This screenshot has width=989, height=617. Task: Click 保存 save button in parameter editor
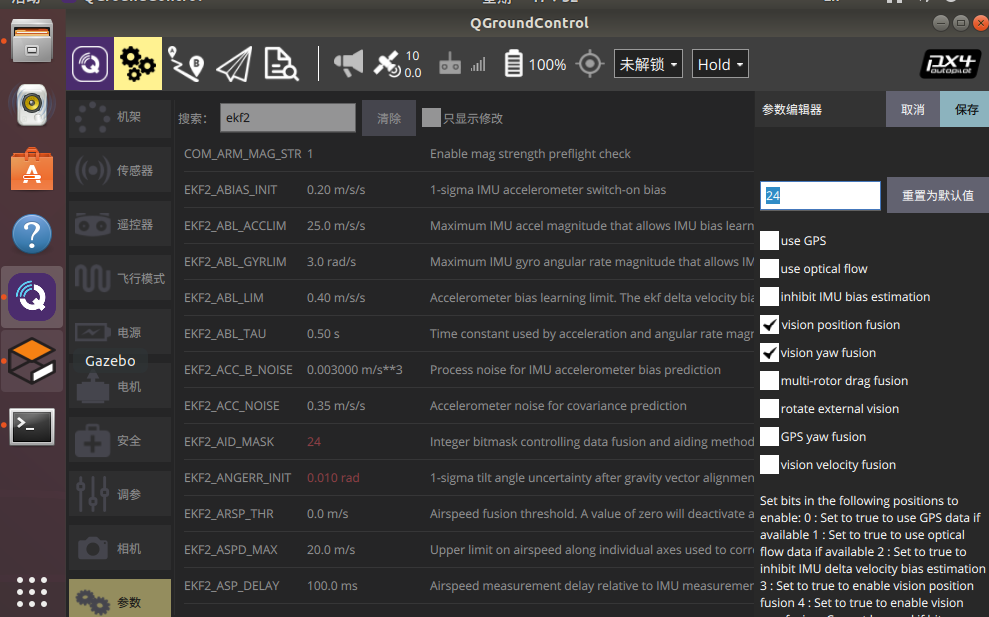coord(966,109)
